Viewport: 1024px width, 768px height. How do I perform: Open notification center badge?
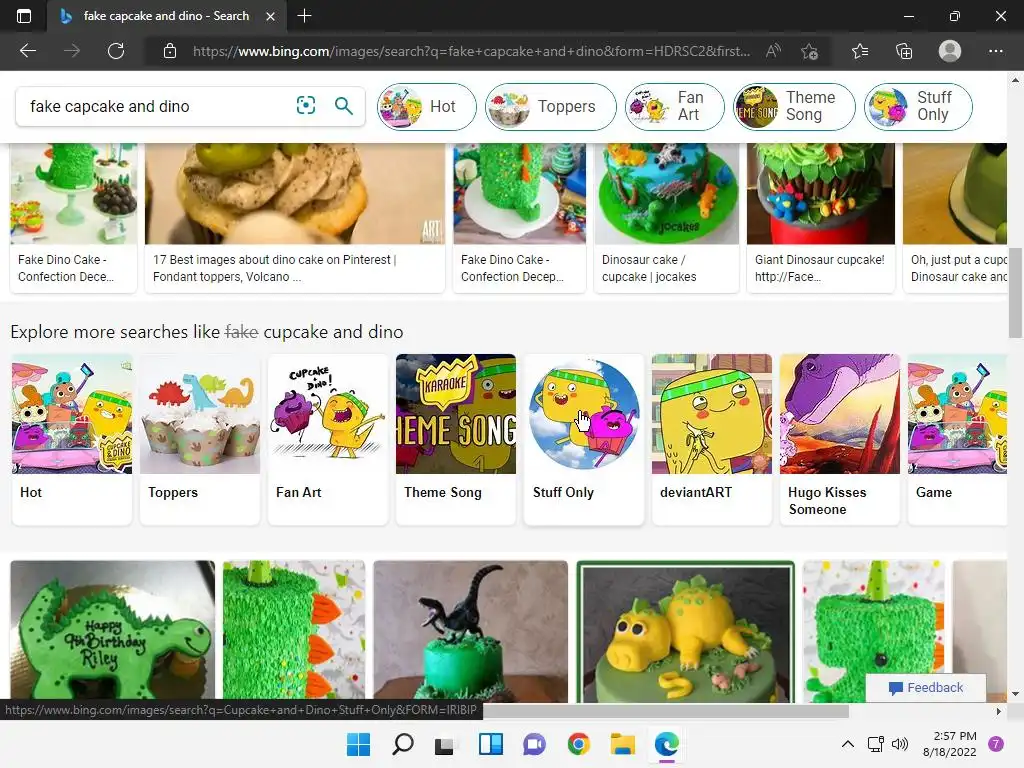[x=995, y=744]
